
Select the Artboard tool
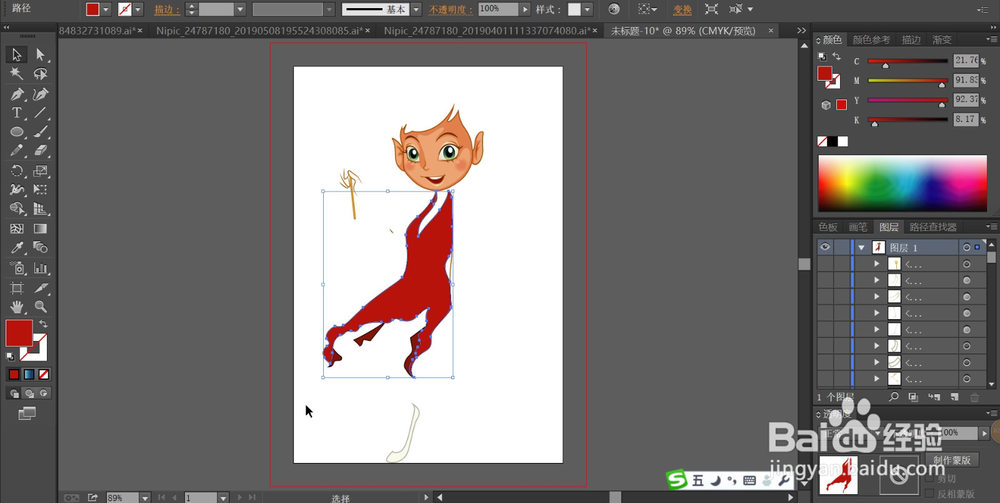(17, 288)
